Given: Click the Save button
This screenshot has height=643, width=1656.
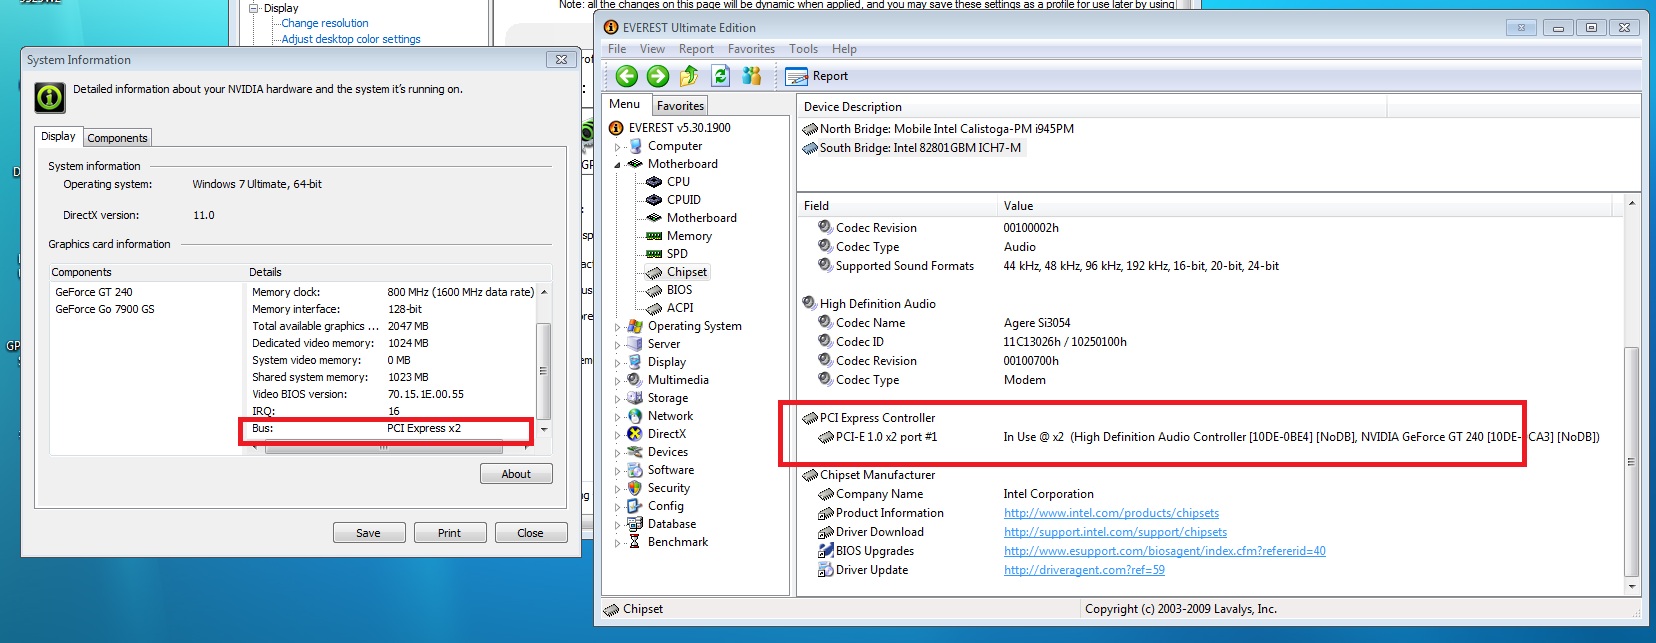Looking at the screenshot, I should click(x=368, y=533).
